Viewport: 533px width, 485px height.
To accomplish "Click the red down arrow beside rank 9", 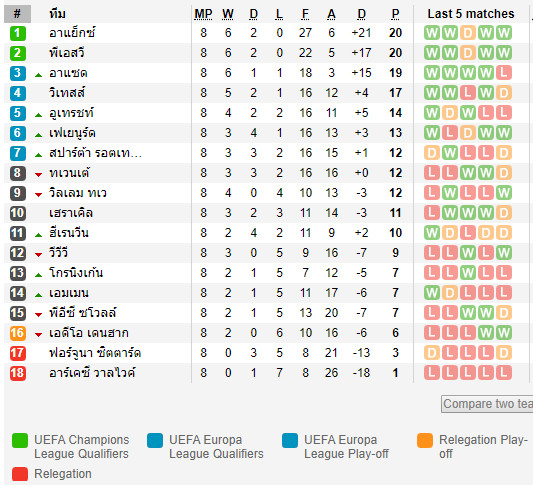I will click(38, 195).
